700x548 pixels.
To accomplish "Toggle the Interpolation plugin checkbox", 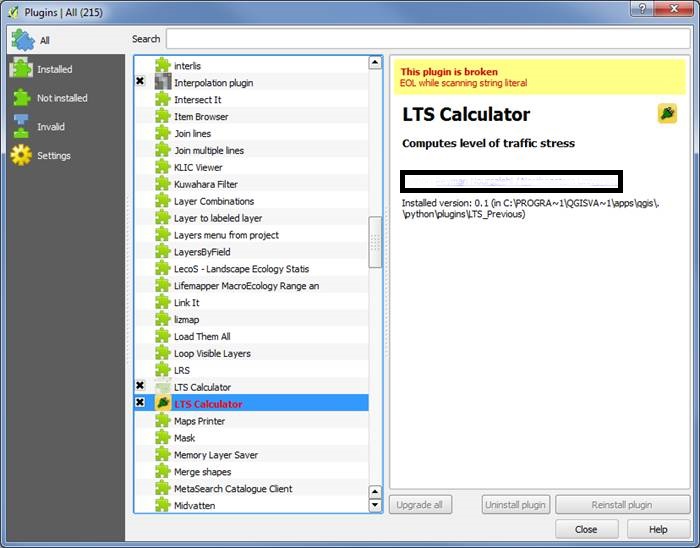I will point(140,81).
